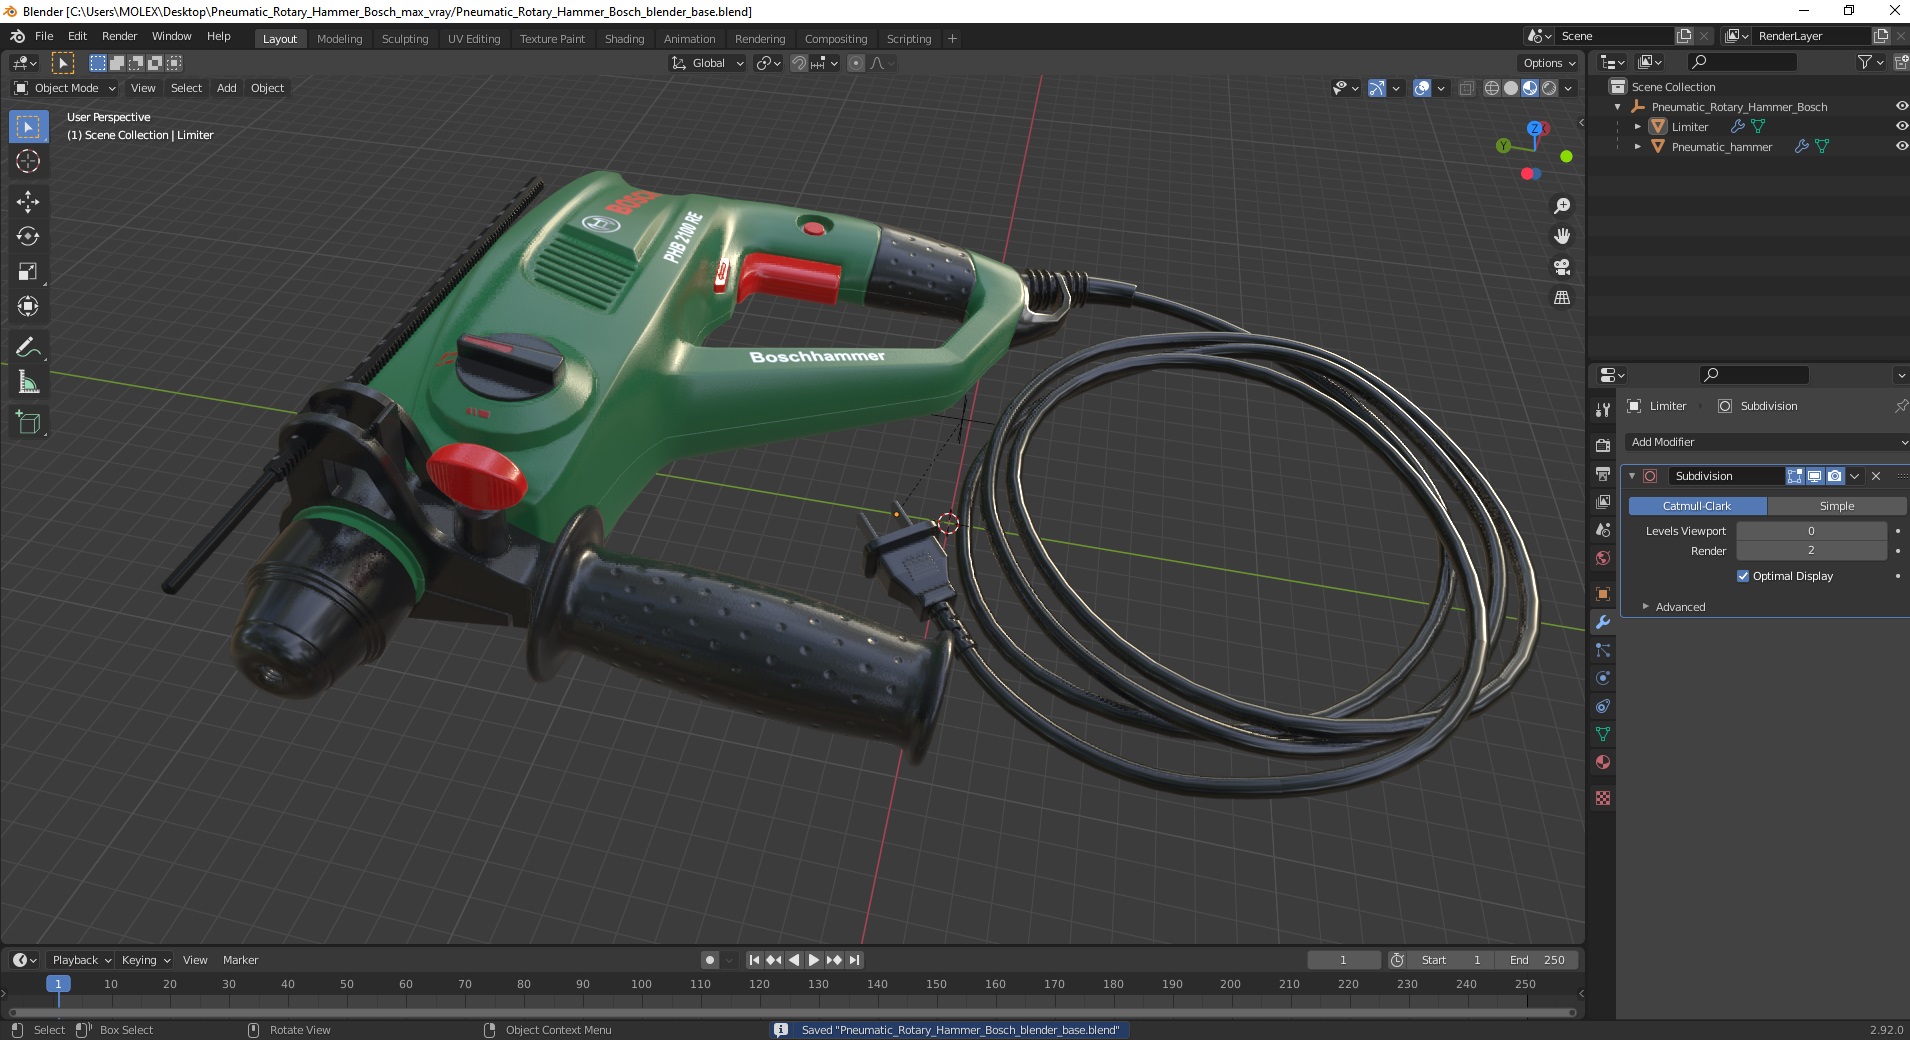Select the Cursor tool in left toolbar
This screenshot has height=1040, width=1910.
click(28, 161)
